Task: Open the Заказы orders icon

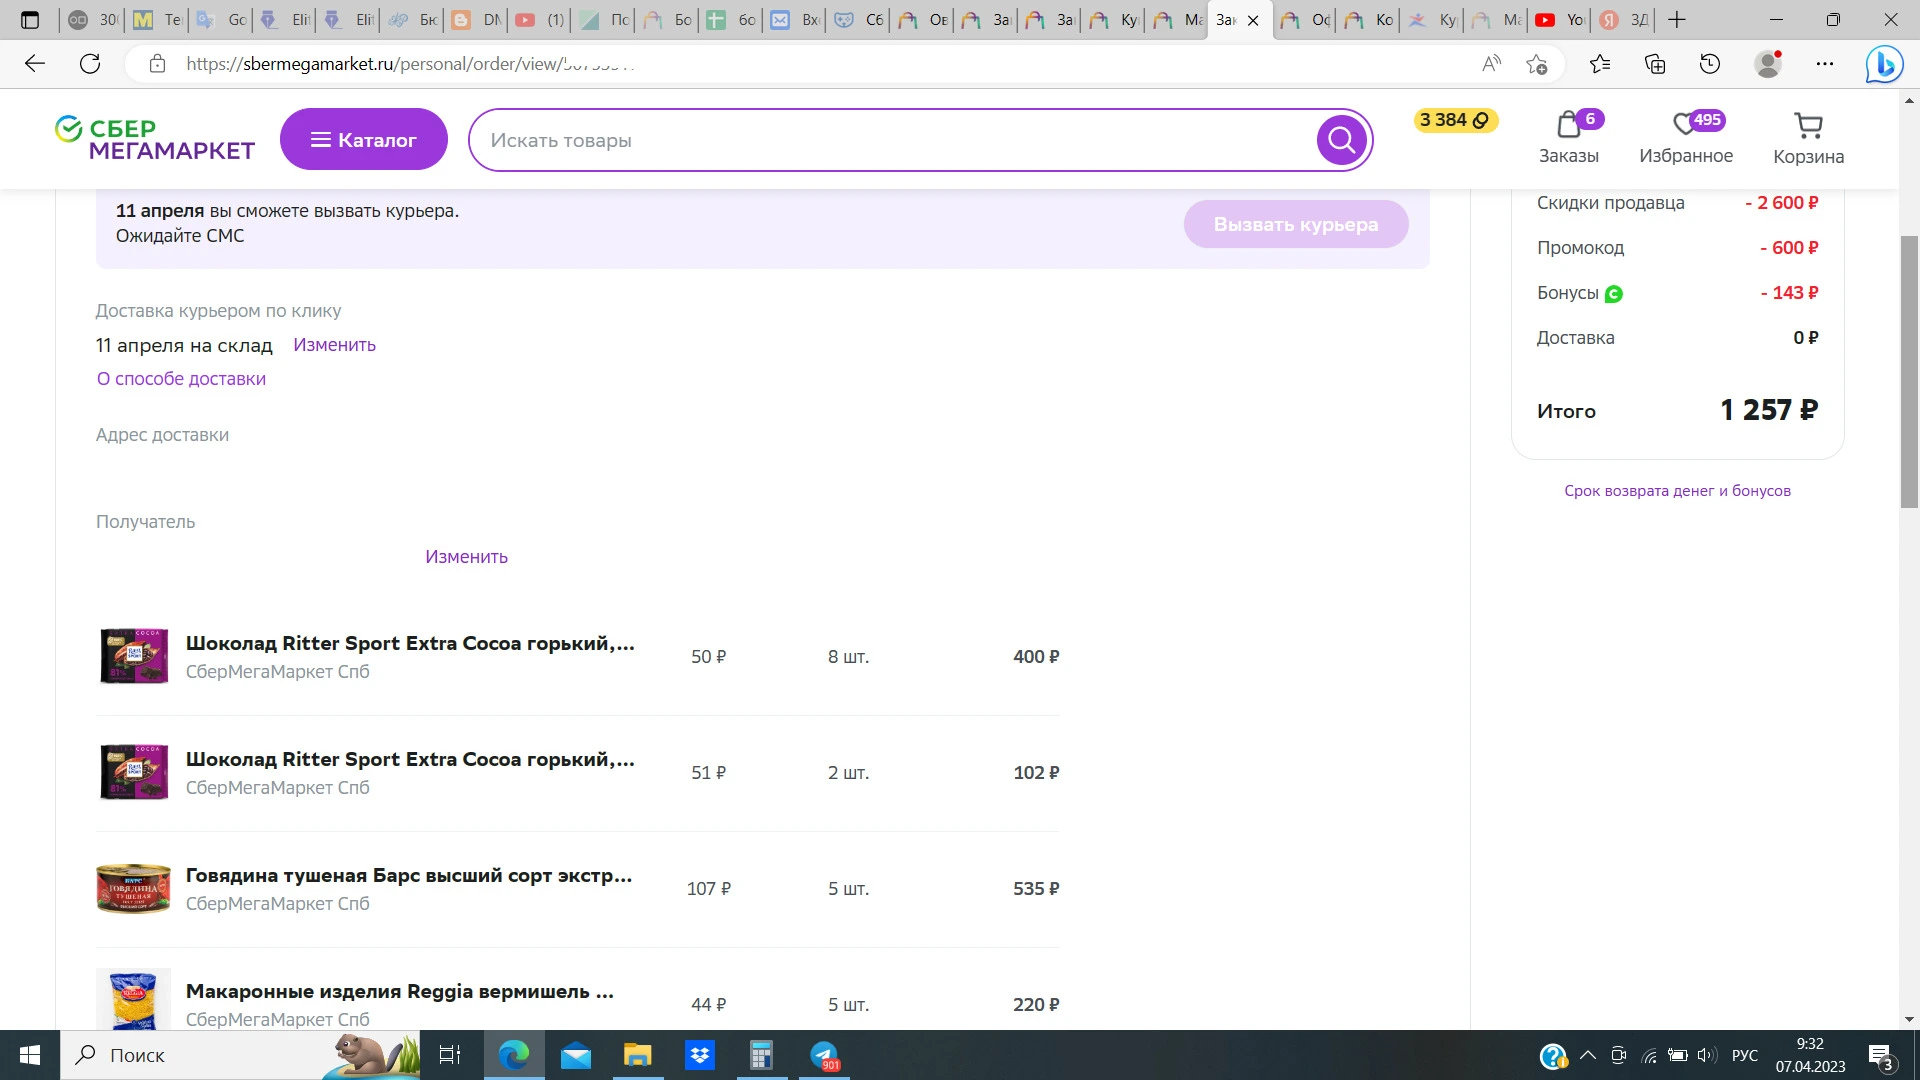Action: [1569, 138]
